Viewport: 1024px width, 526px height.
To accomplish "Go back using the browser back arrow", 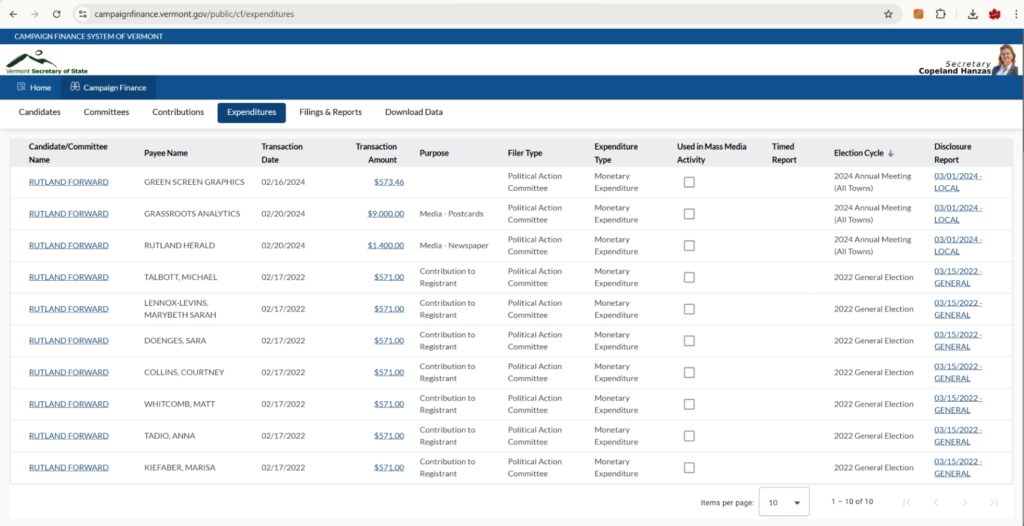I will click(14, 14).
